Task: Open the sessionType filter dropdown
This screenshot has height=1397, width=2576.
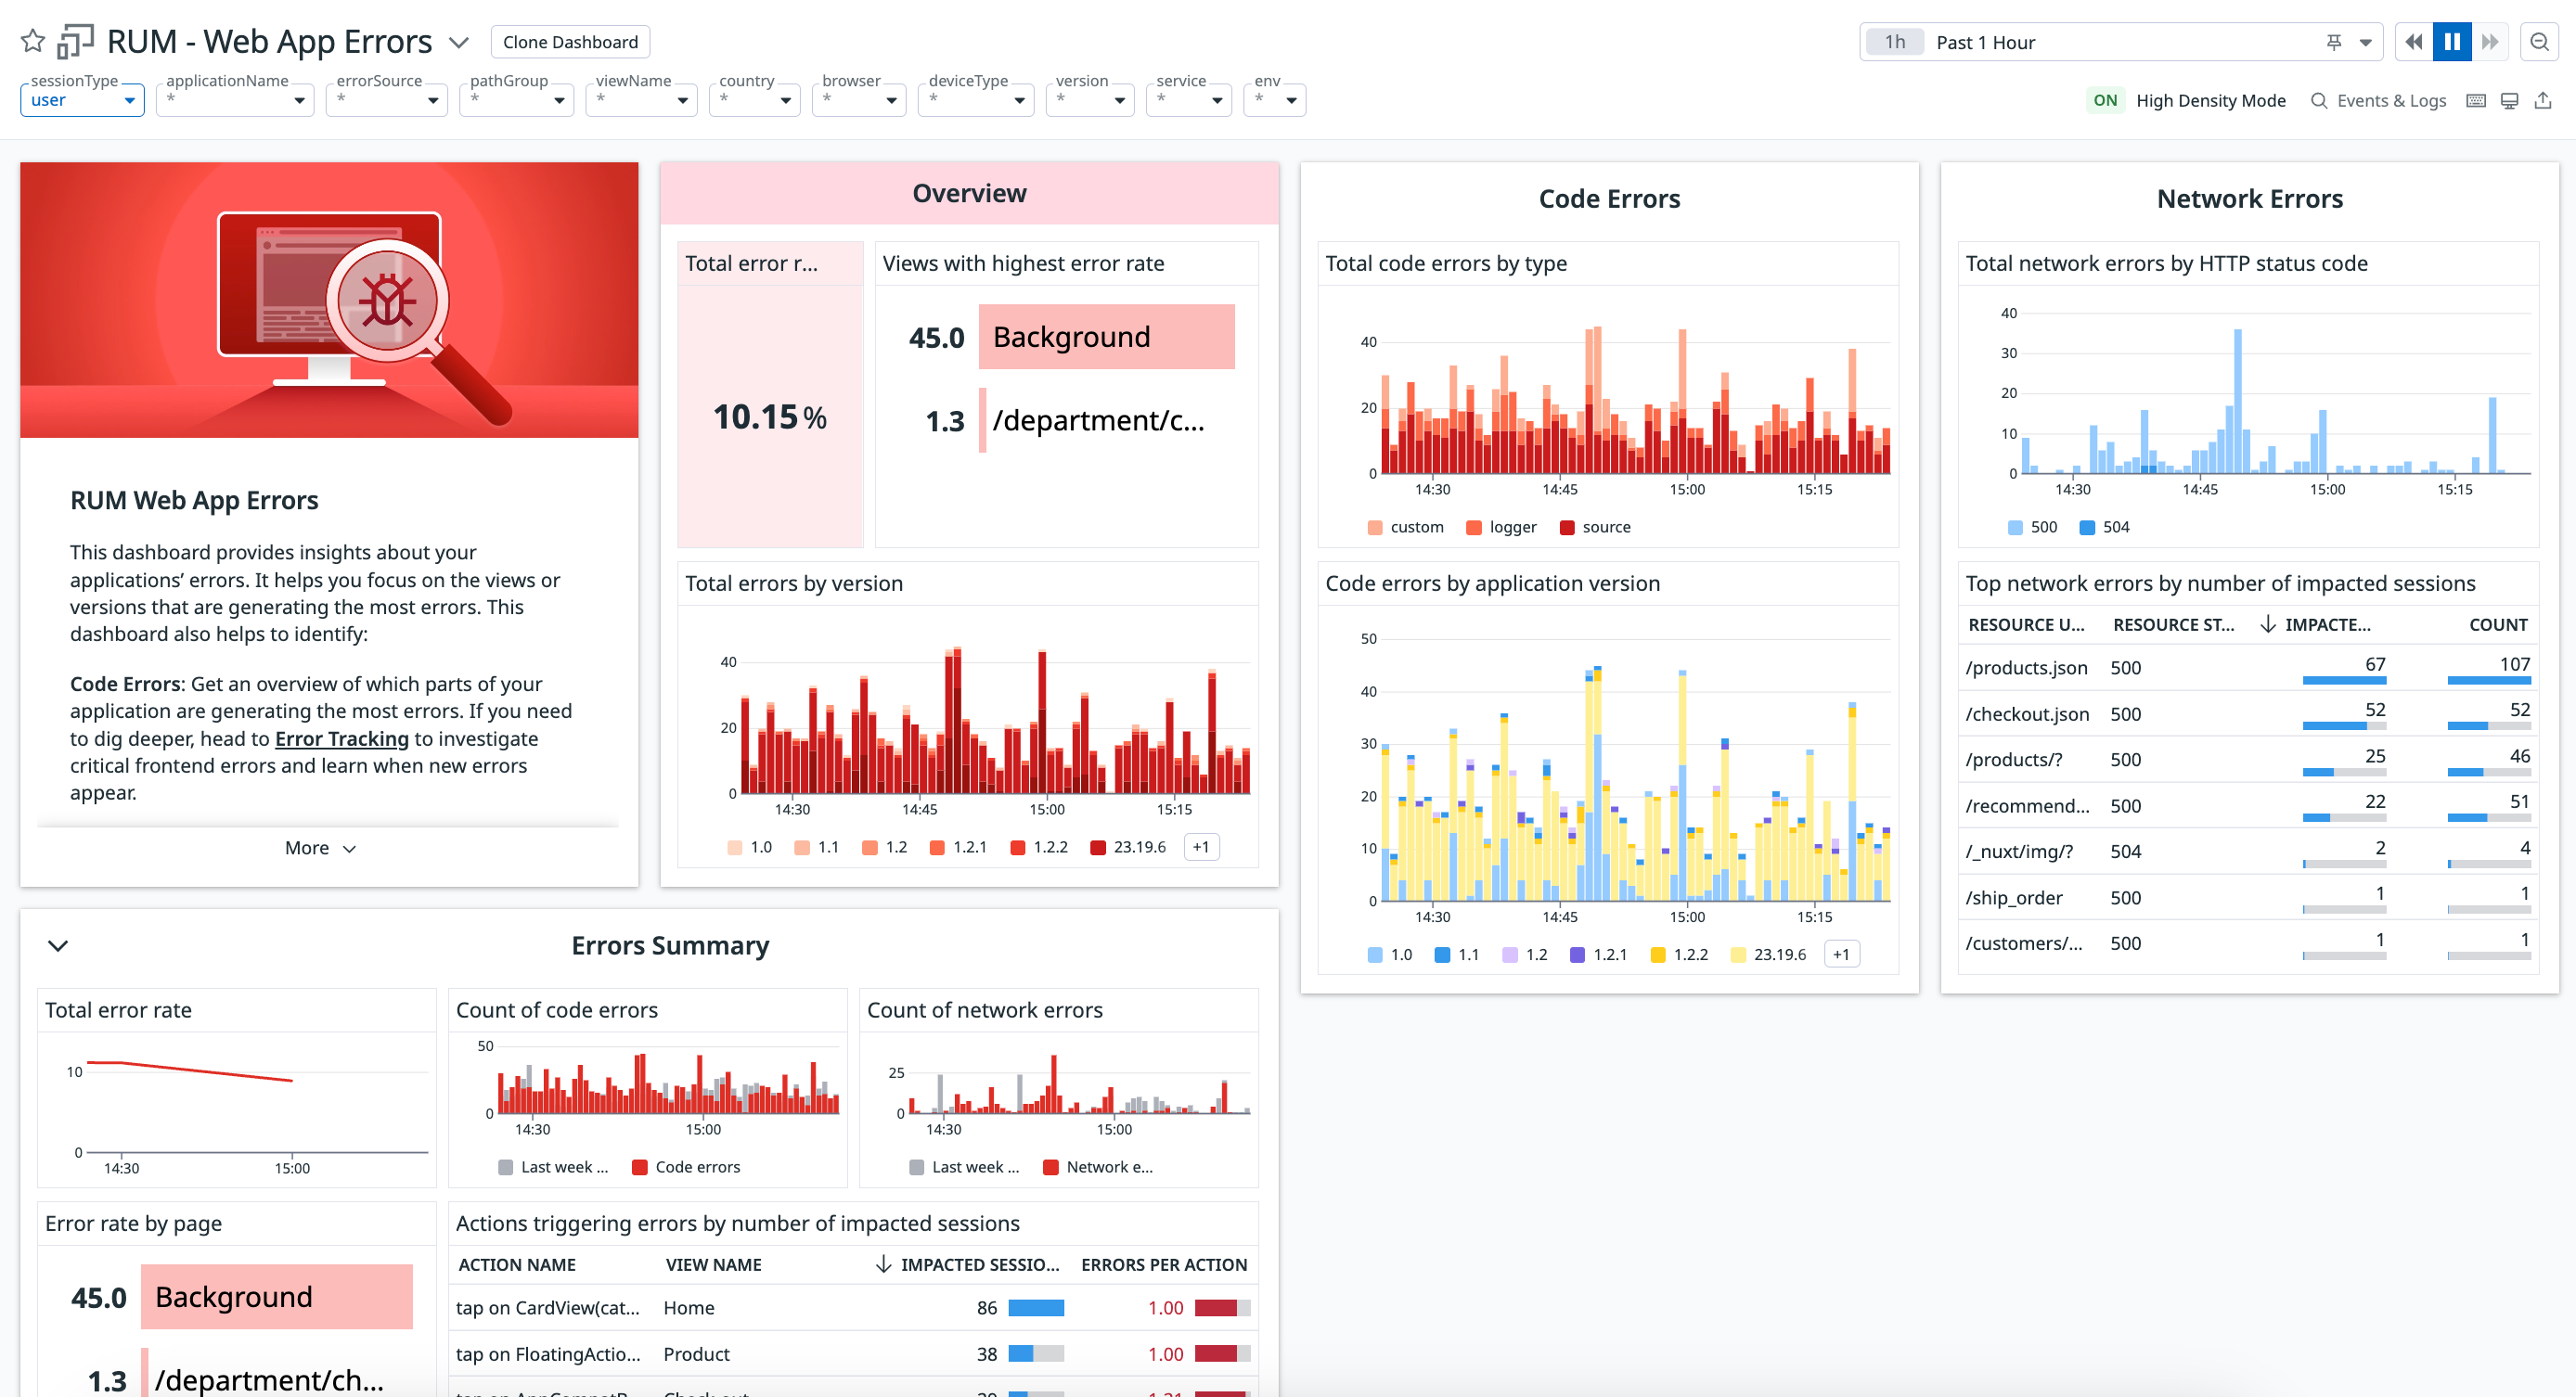Action: tap(82, 100)
